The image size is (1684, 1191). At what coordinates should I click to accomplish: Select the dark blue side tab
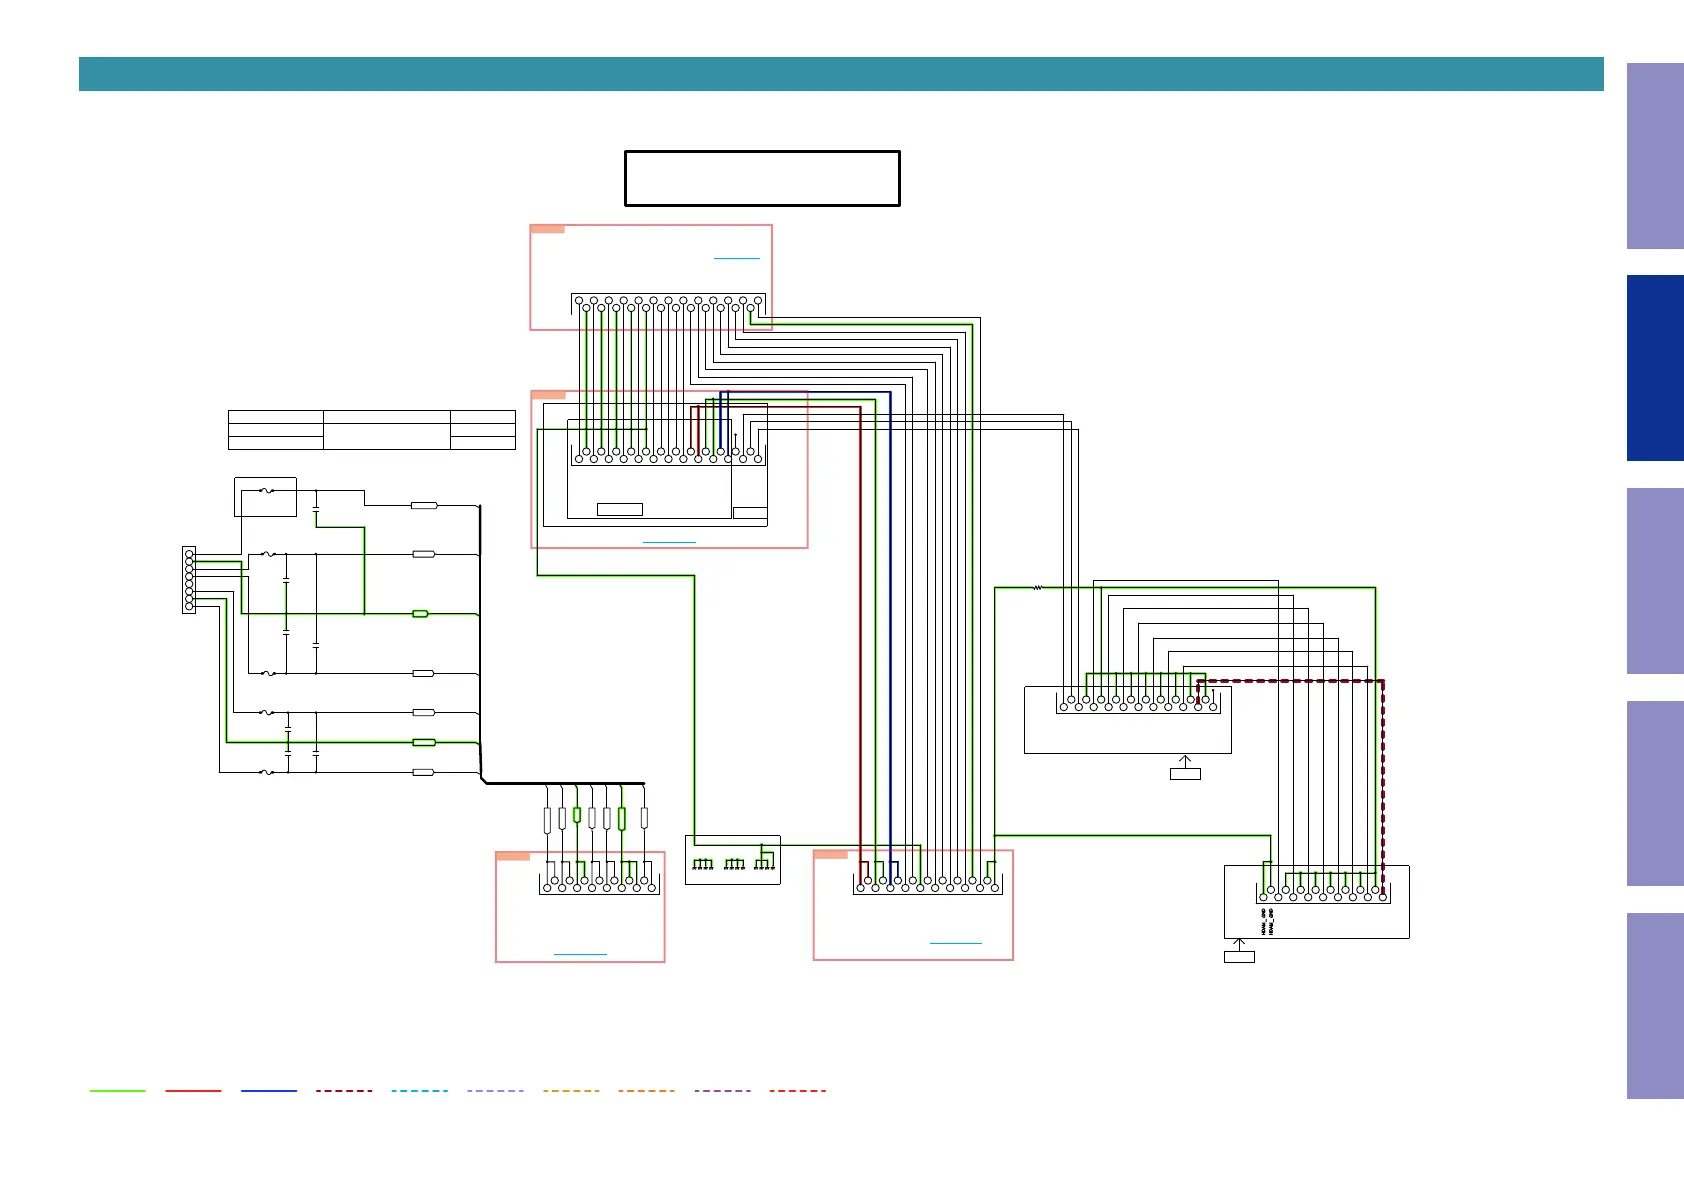tap(1655, 368)
